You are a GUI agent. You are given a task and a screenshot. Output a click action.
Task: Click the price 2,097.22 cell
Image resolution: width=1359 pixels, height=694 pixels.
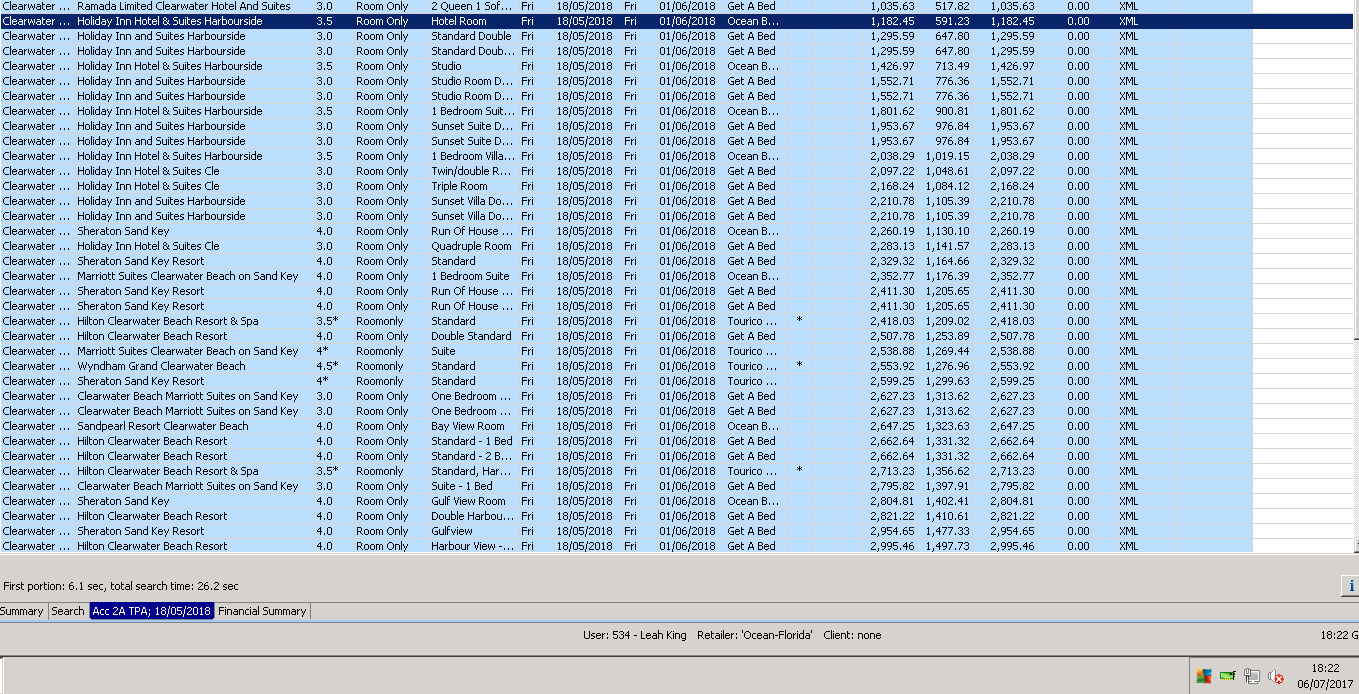(x=892, y=171)
